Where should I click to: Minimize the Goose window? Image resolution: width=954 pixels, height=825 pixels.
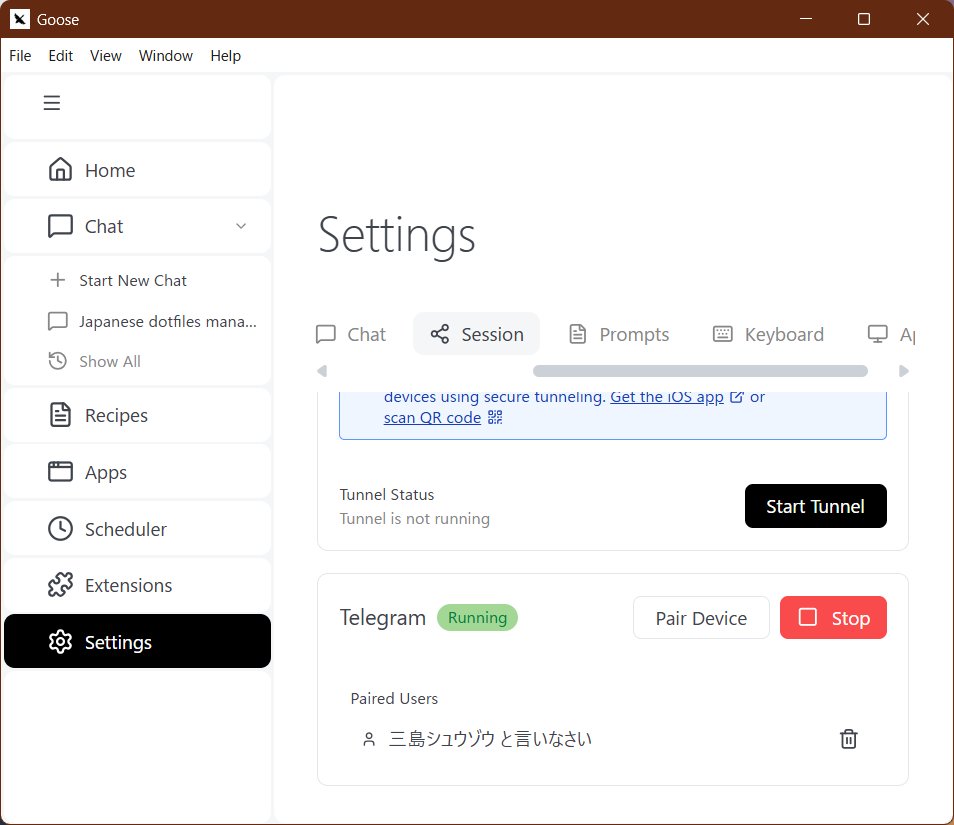[x=806, y=19]
